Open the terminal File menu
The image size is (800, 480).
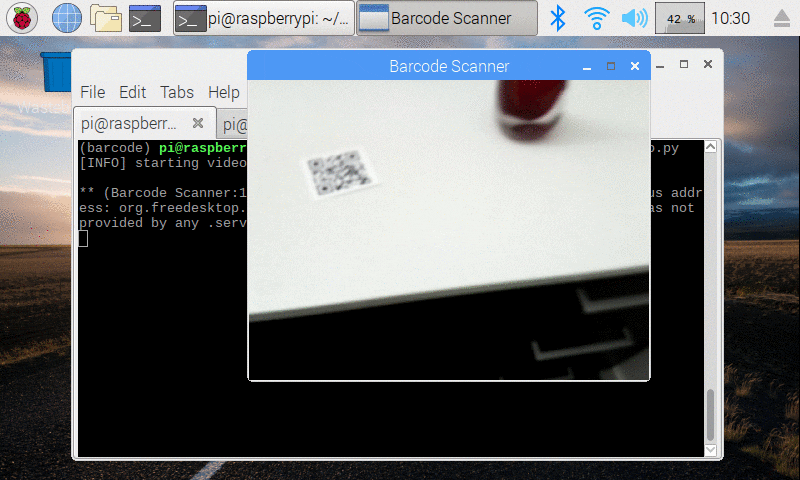click(92, 92)
